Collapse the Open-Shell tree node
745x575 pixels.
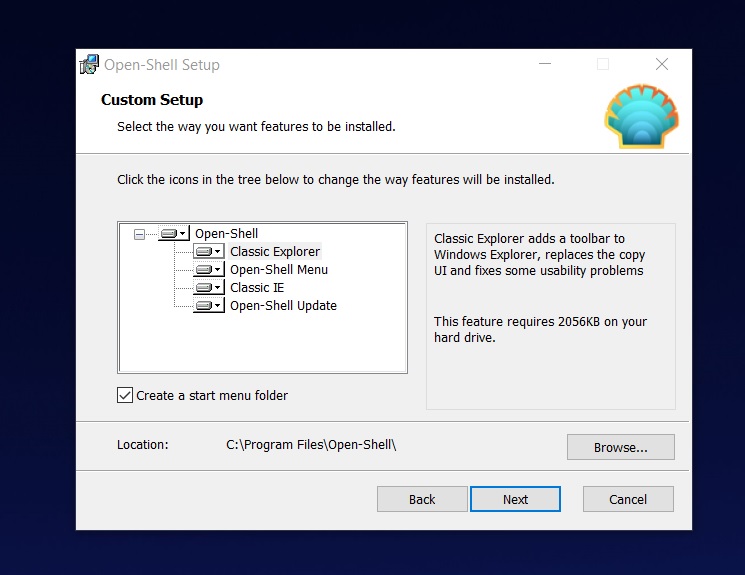(139, 234)
